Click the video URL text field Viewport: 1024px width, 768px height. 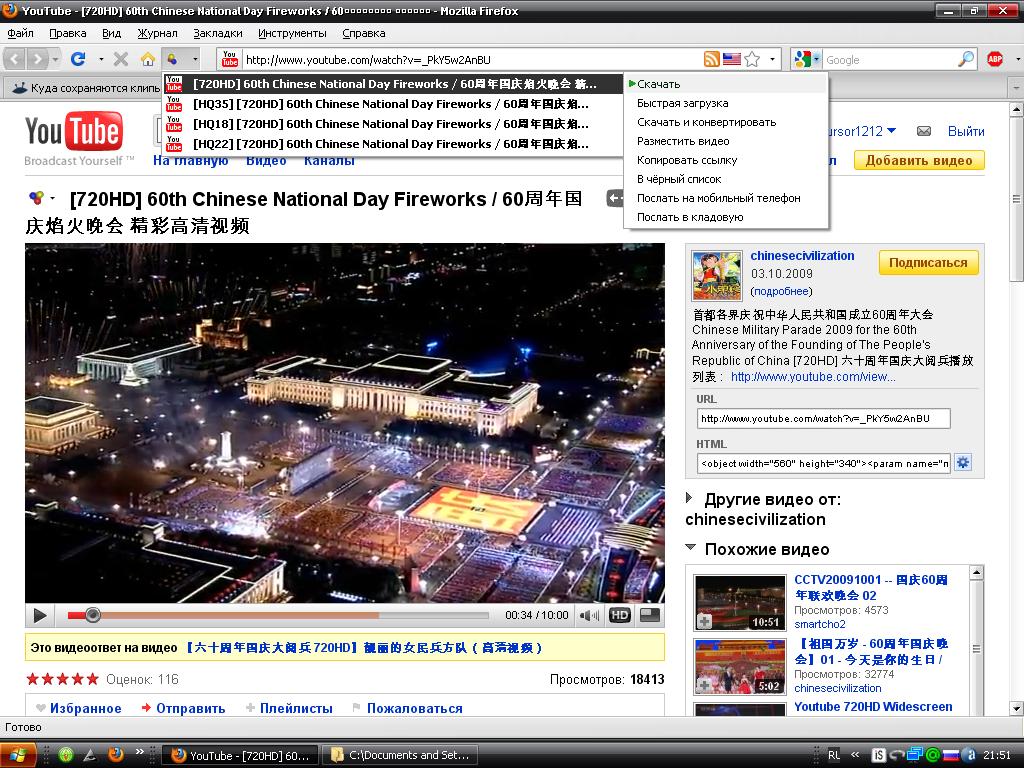[x=823, y=418]
